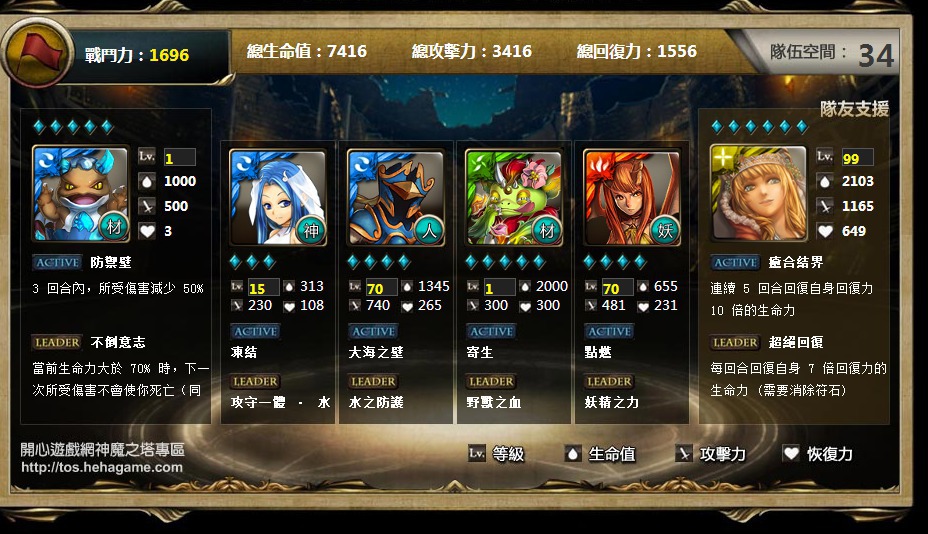This screenshot has height=534, width=928.
Task: Click the LEADER label for 不倒意志 skill
Action: pyautogui.click(x=57, y=342)
